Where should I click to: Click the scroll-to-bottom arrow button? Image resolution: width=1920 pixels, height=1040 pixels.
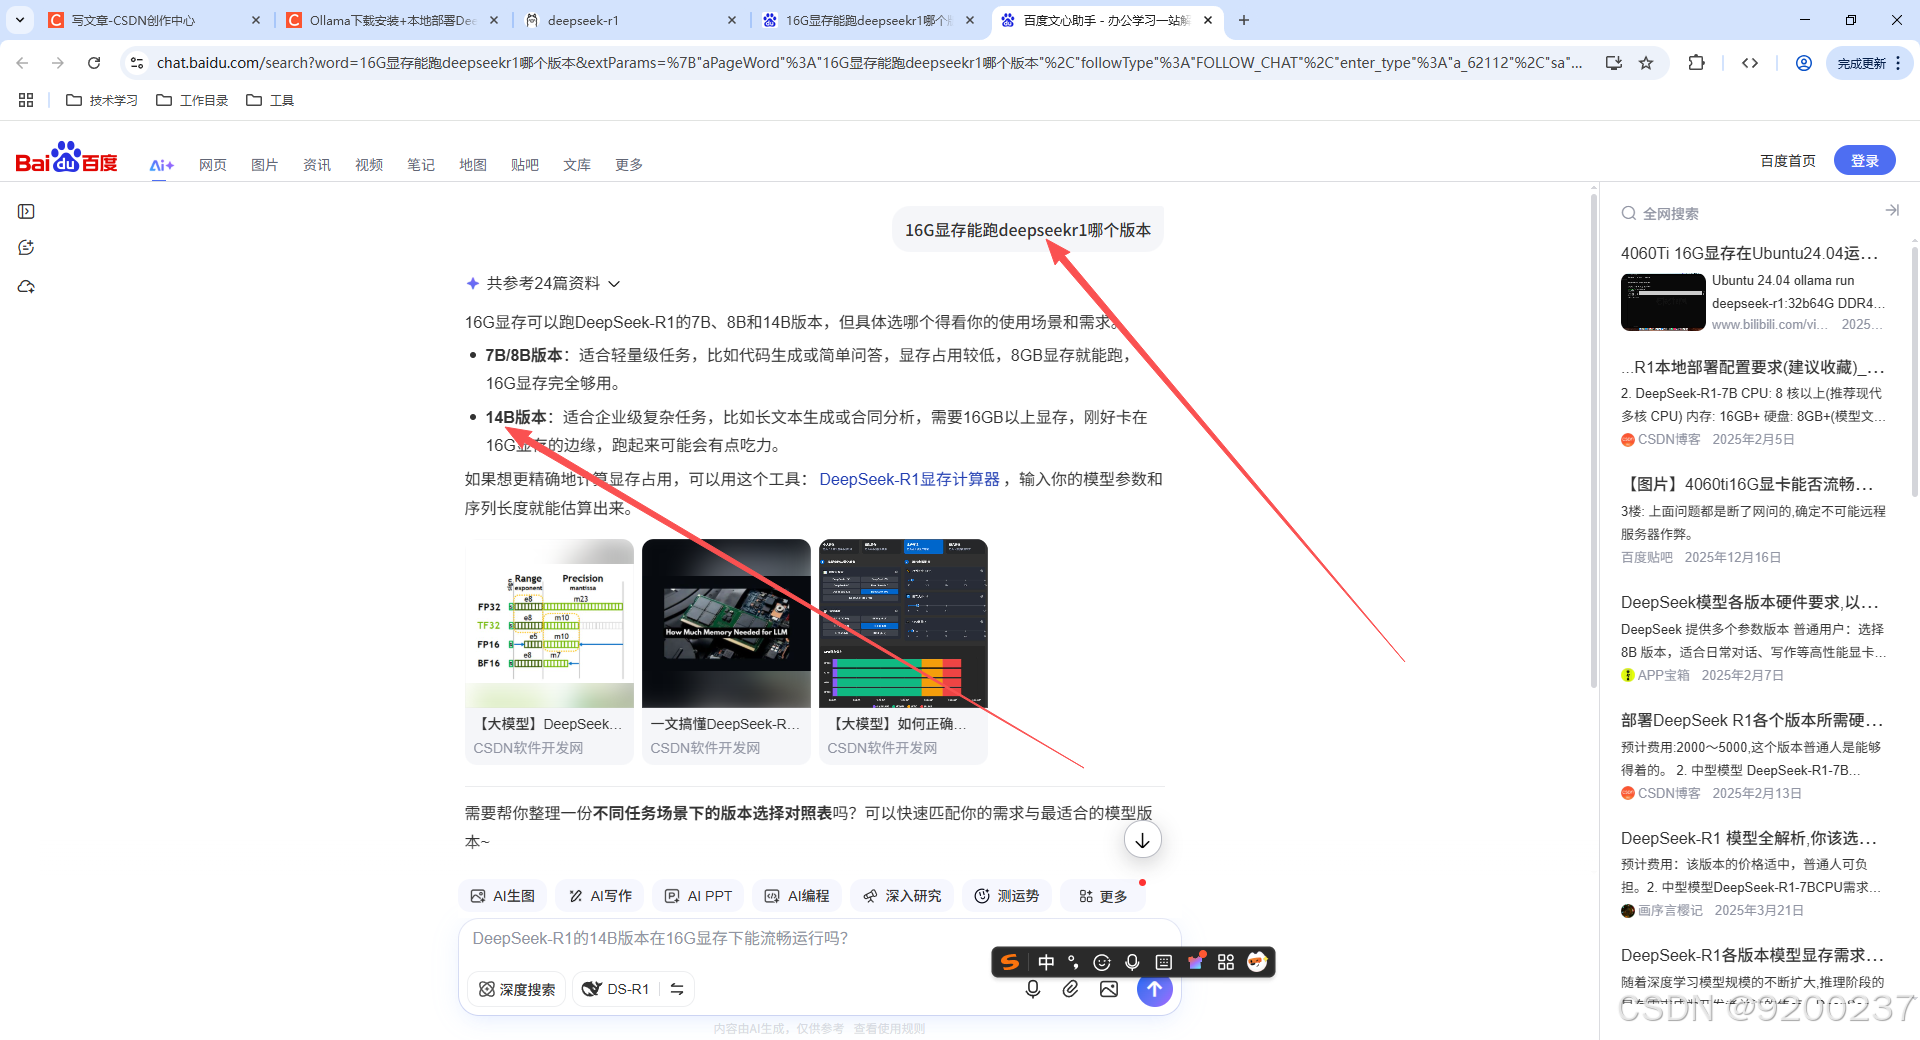coord(1142,840)
